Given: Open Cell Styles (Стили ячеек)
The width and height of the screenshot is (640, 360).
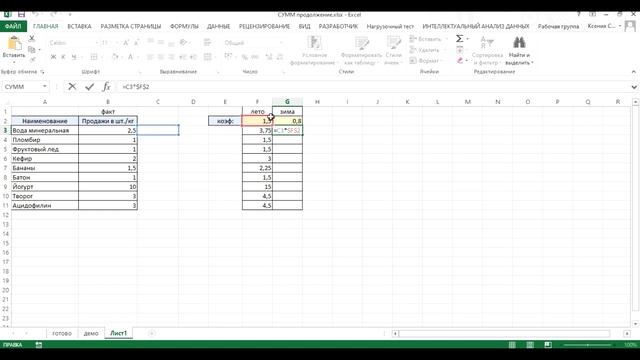Looking at the screenshot, I should (393, 51).
